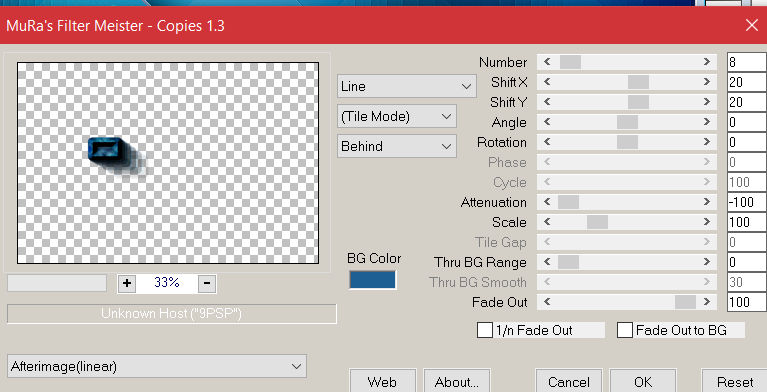This screenshot has width=767, height=392.
Task: Click left arrow of Shift Y slider
Action: tap(547, 102)
